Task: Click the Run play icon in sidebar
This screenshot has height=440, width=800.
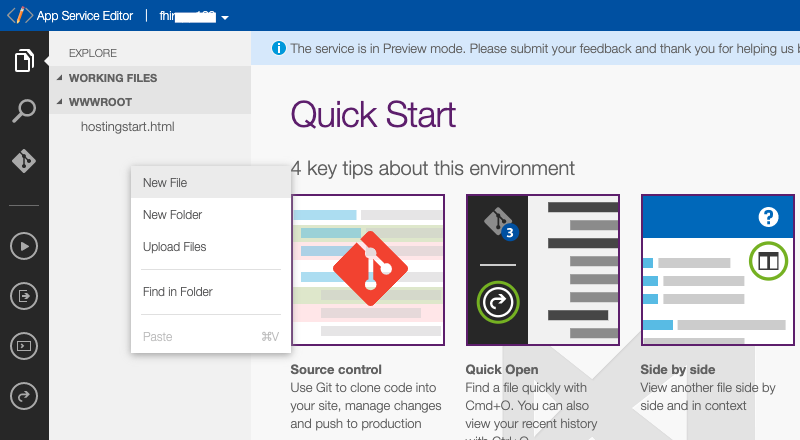Action: click(24, 246)
